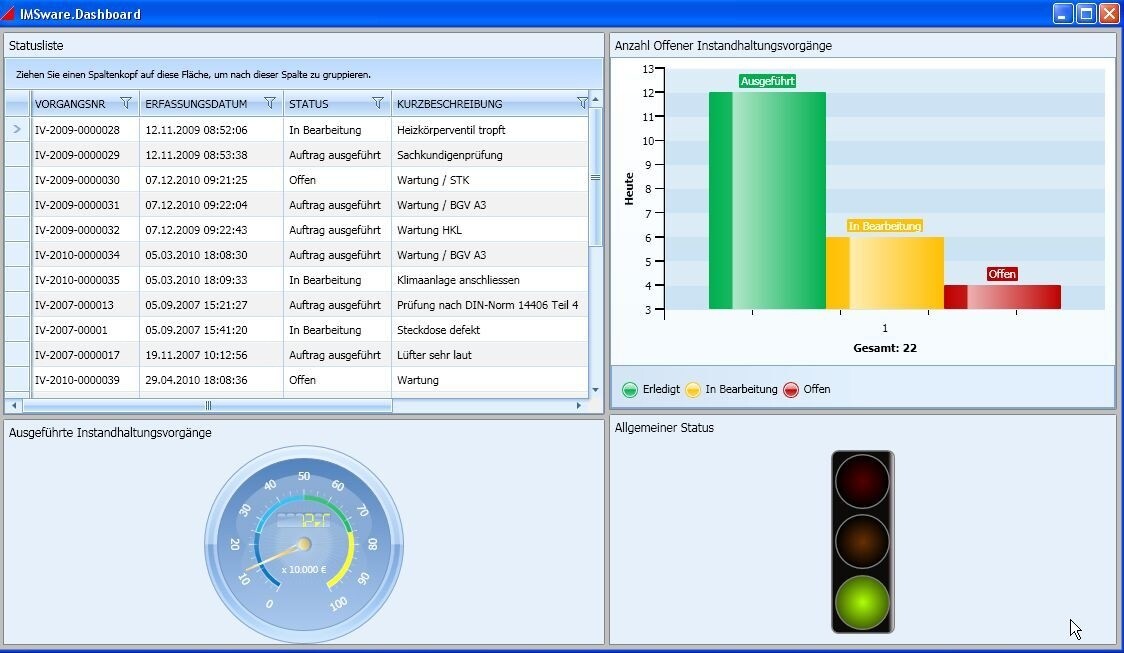
Task: Sort by the KURZBESCHREIBUNG column header
Action: click(449, 104)
